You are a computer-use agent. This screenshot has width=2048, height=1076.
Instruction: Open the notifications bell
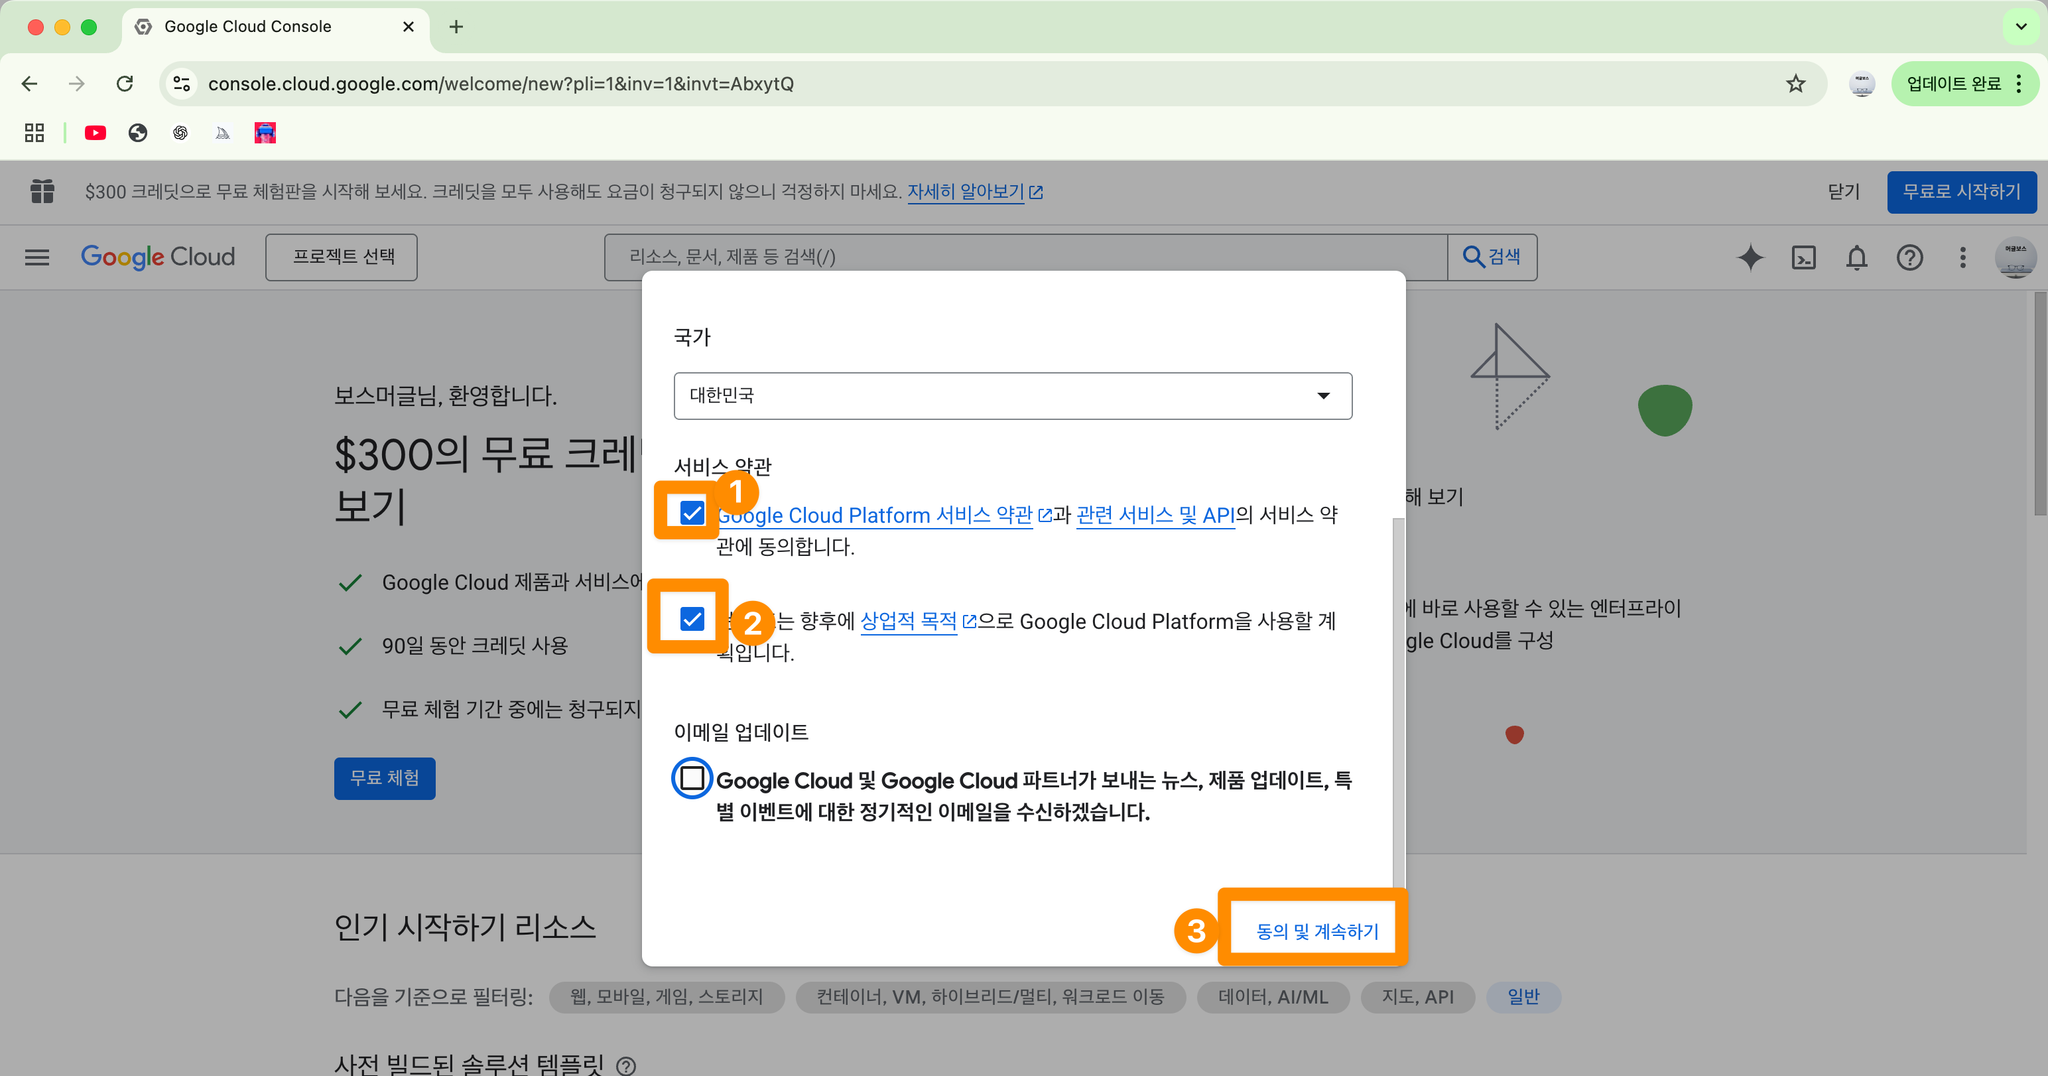click(1856, 258)
